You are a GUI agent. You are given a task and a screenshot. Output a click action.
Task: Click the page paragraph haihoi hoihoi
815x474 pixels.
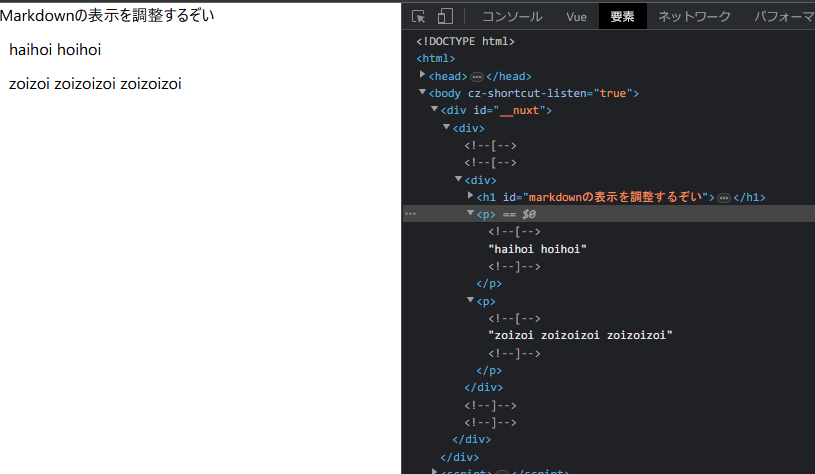pos(55,50)
